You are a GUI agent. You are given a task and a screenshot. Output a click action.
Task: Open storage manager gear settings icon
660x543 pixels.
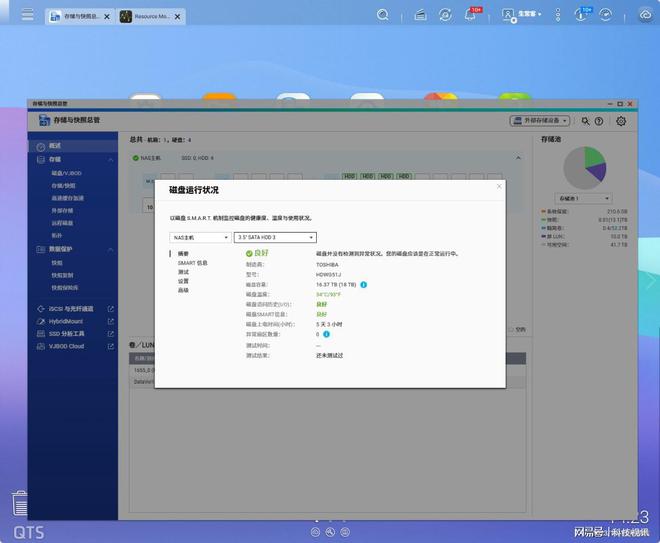[621, 121]
